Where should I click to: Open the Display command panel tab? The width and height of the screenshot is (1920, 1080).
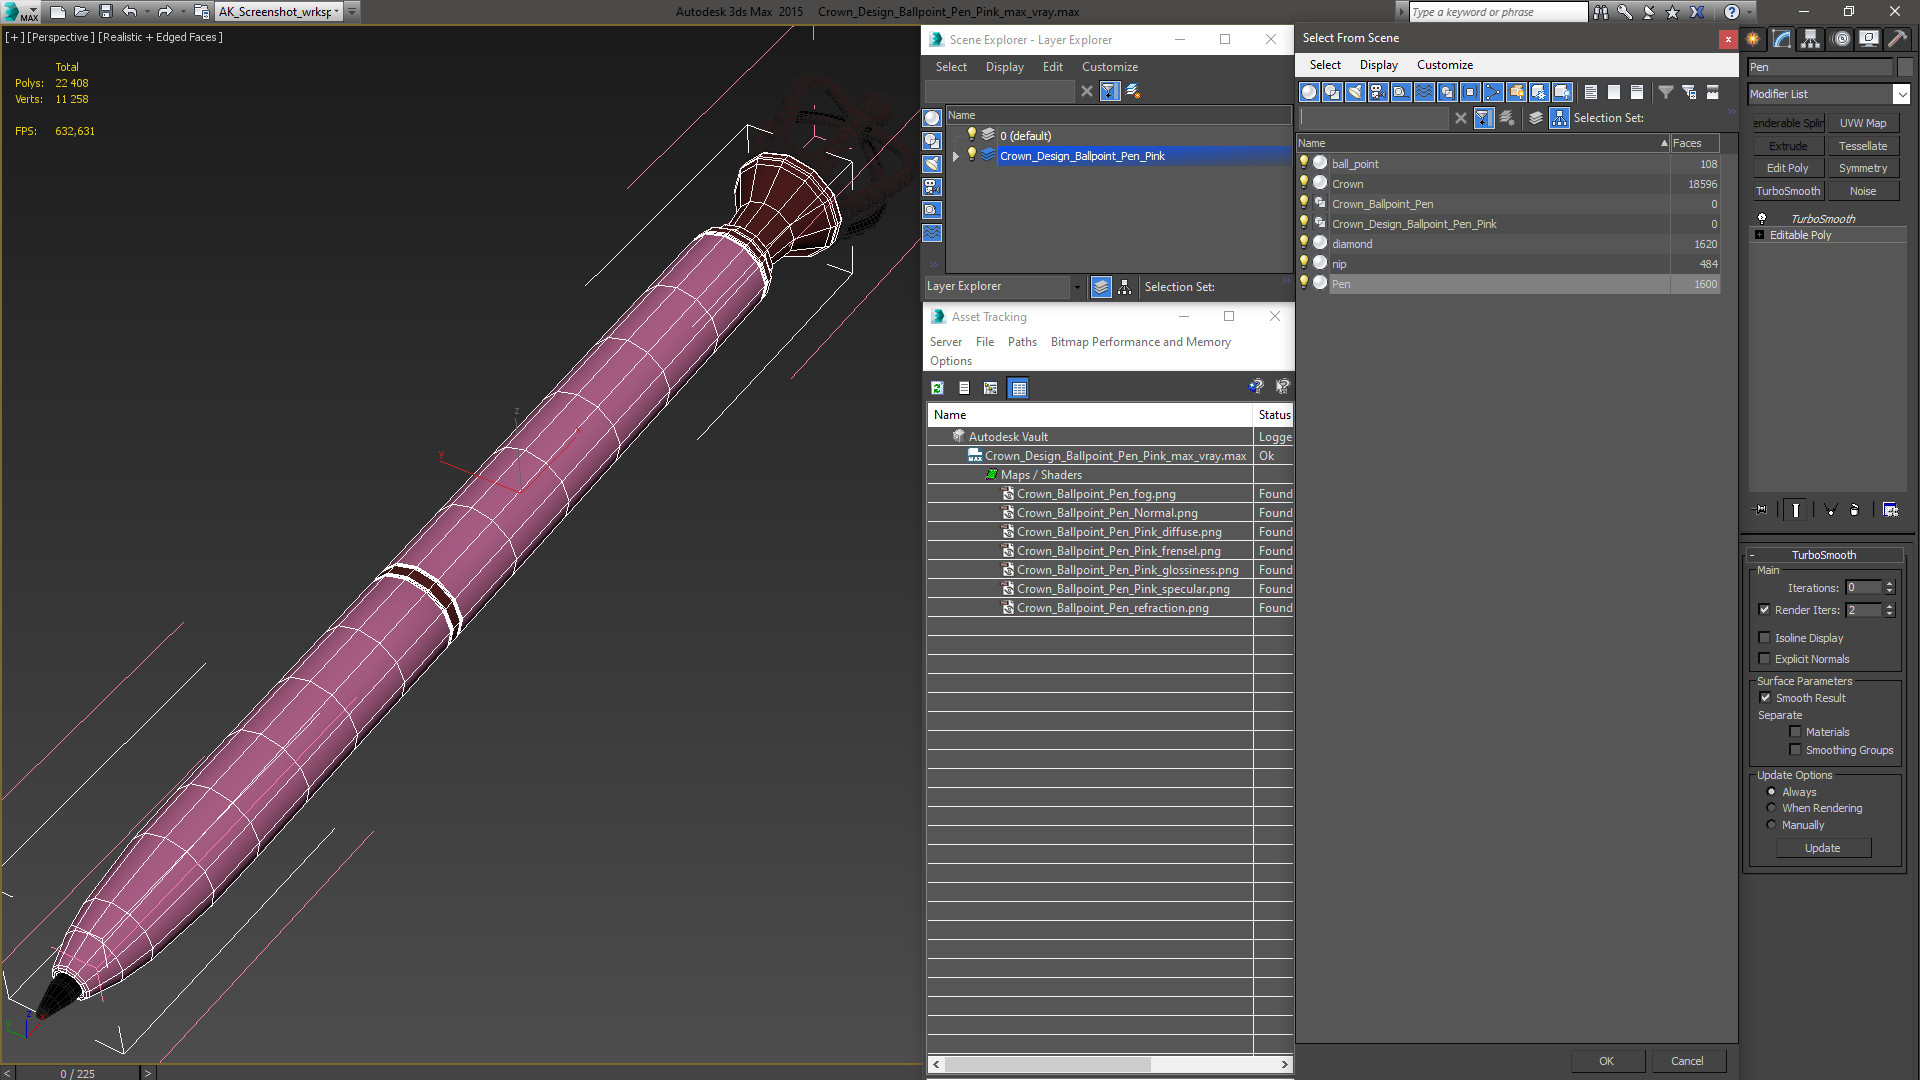1869,39
